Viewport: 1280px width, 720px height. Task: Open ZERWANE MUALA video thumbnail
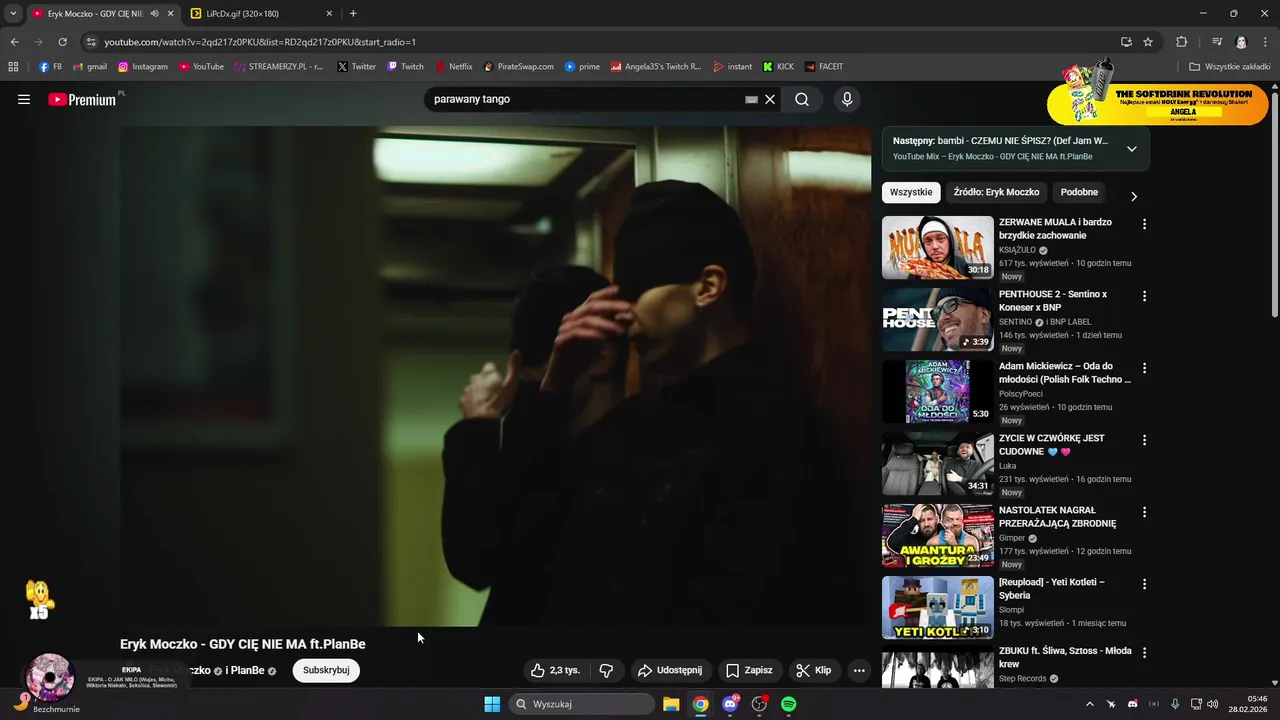[938, 247]
